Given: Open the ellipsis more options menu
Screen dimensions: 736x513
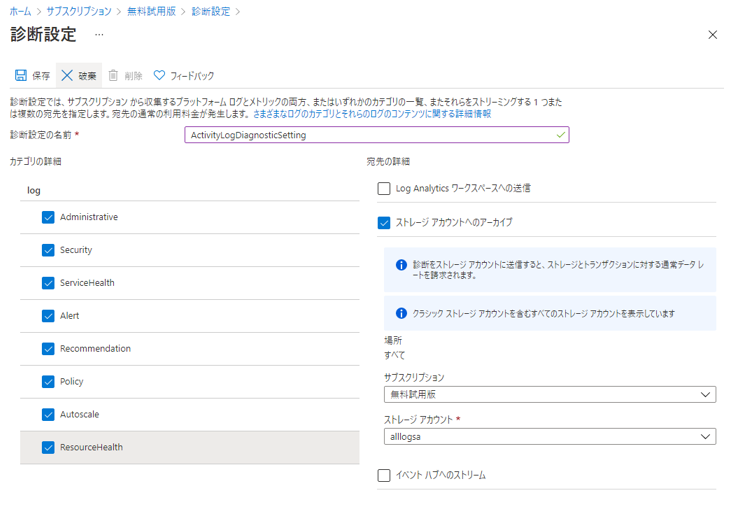Looking at the screenshot, I should click(x=99, y=34).
